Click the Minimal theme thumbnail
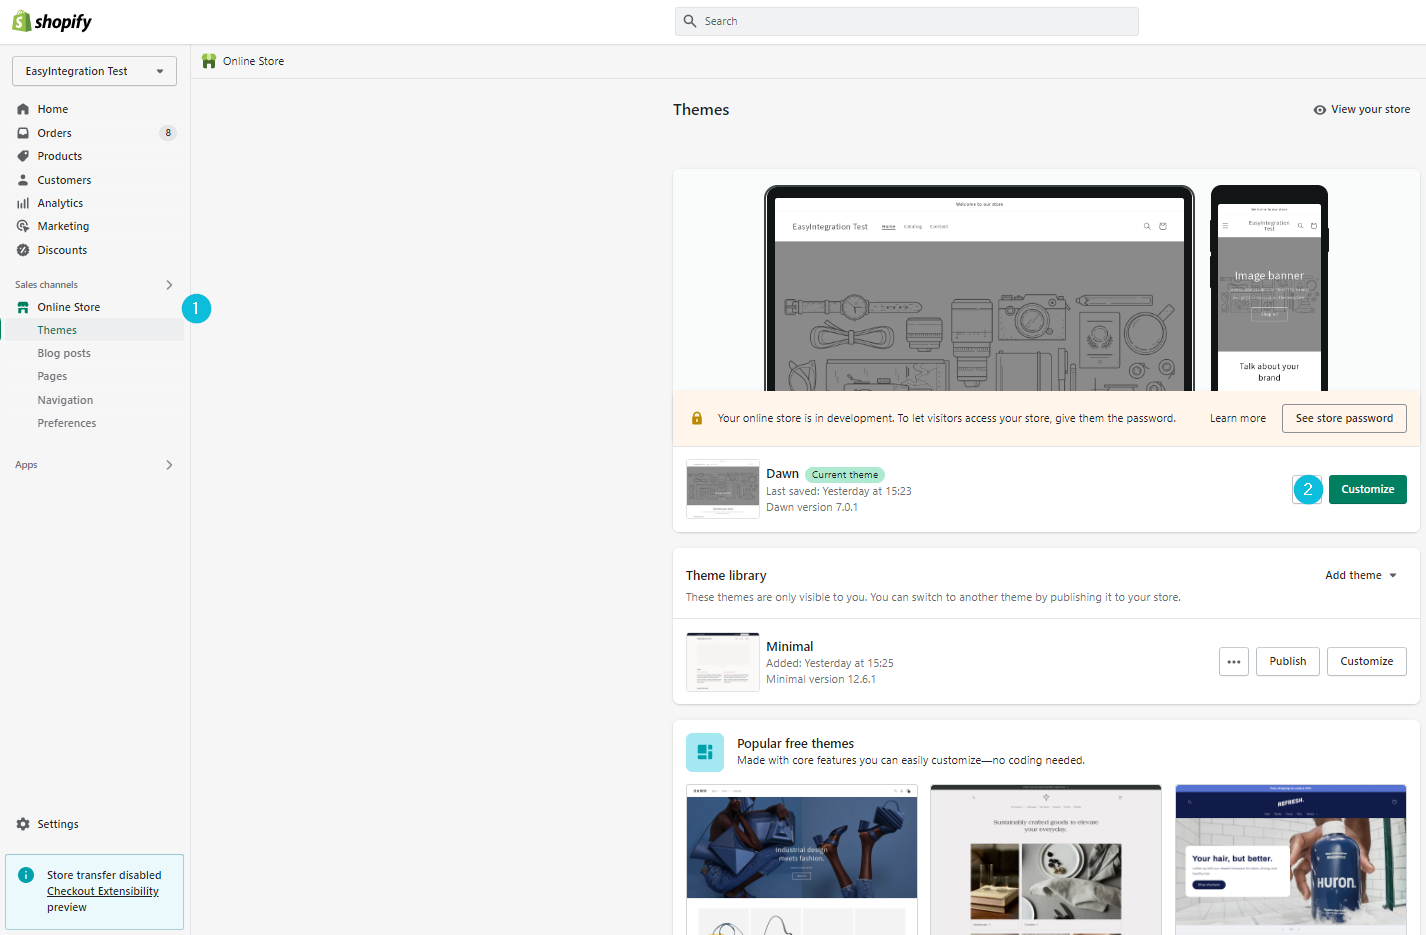The height and width of the screenshot is (935, 1426). (723, 662)
